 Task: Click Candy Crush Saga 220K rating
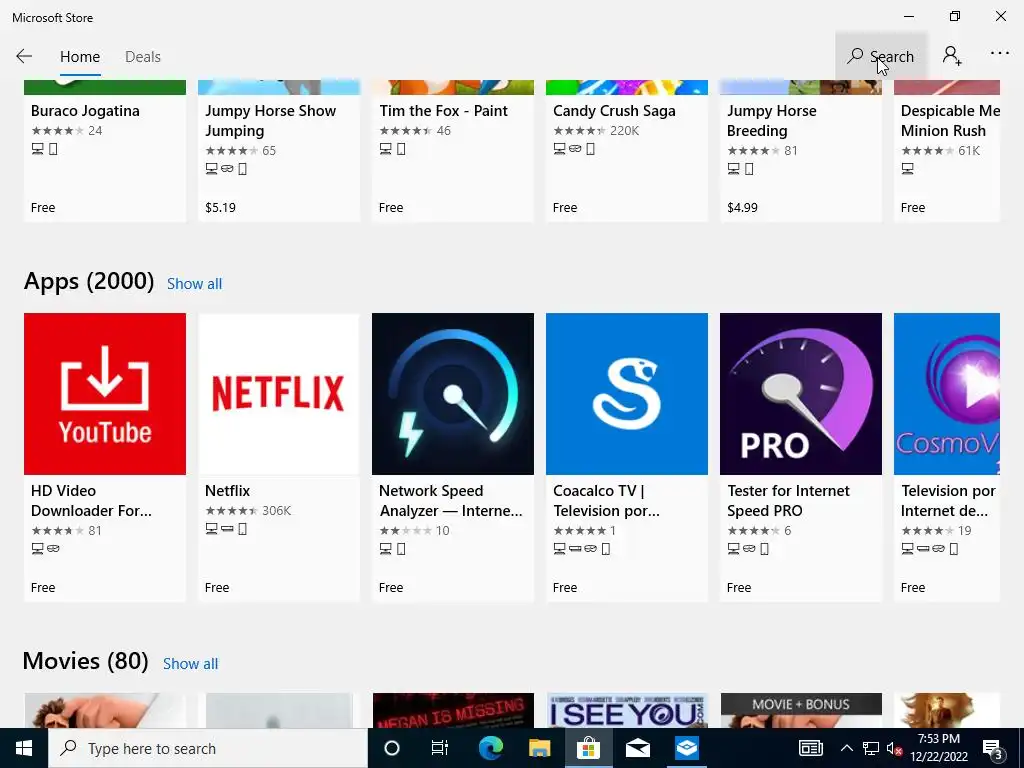tap(596, 131)
